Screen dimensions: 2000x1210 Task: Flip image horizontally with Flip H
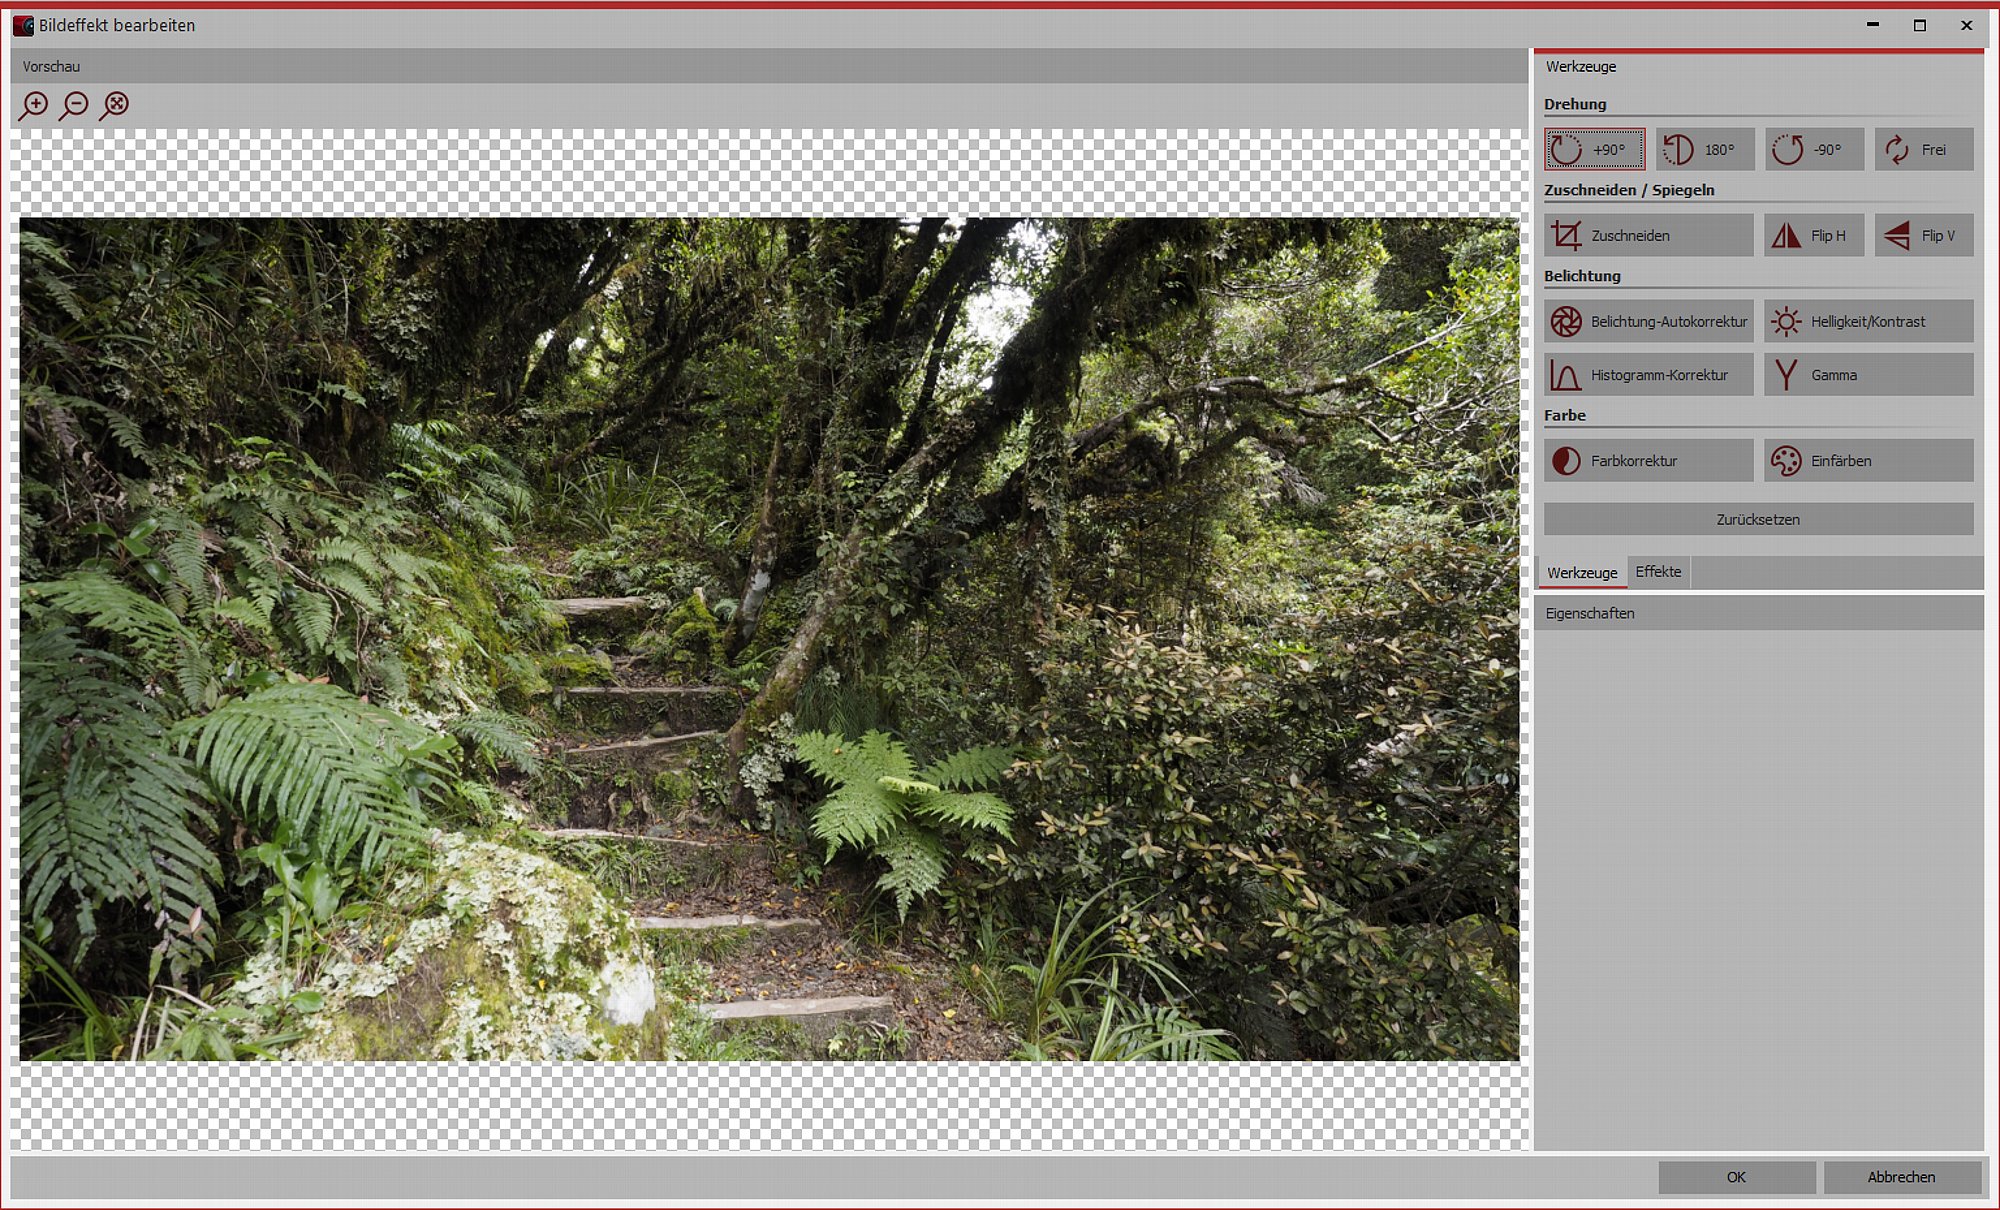[1813, 236]
